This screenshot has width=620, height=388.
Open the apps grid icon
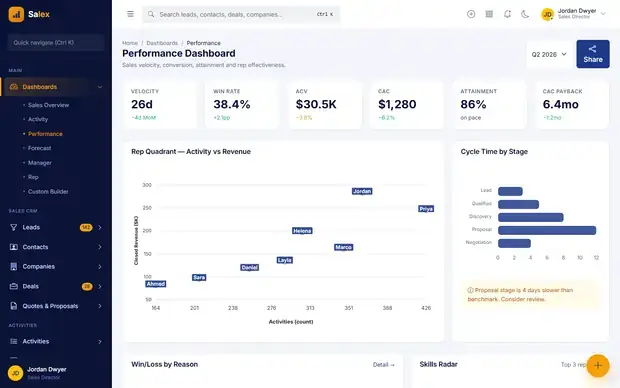[489, 14]
